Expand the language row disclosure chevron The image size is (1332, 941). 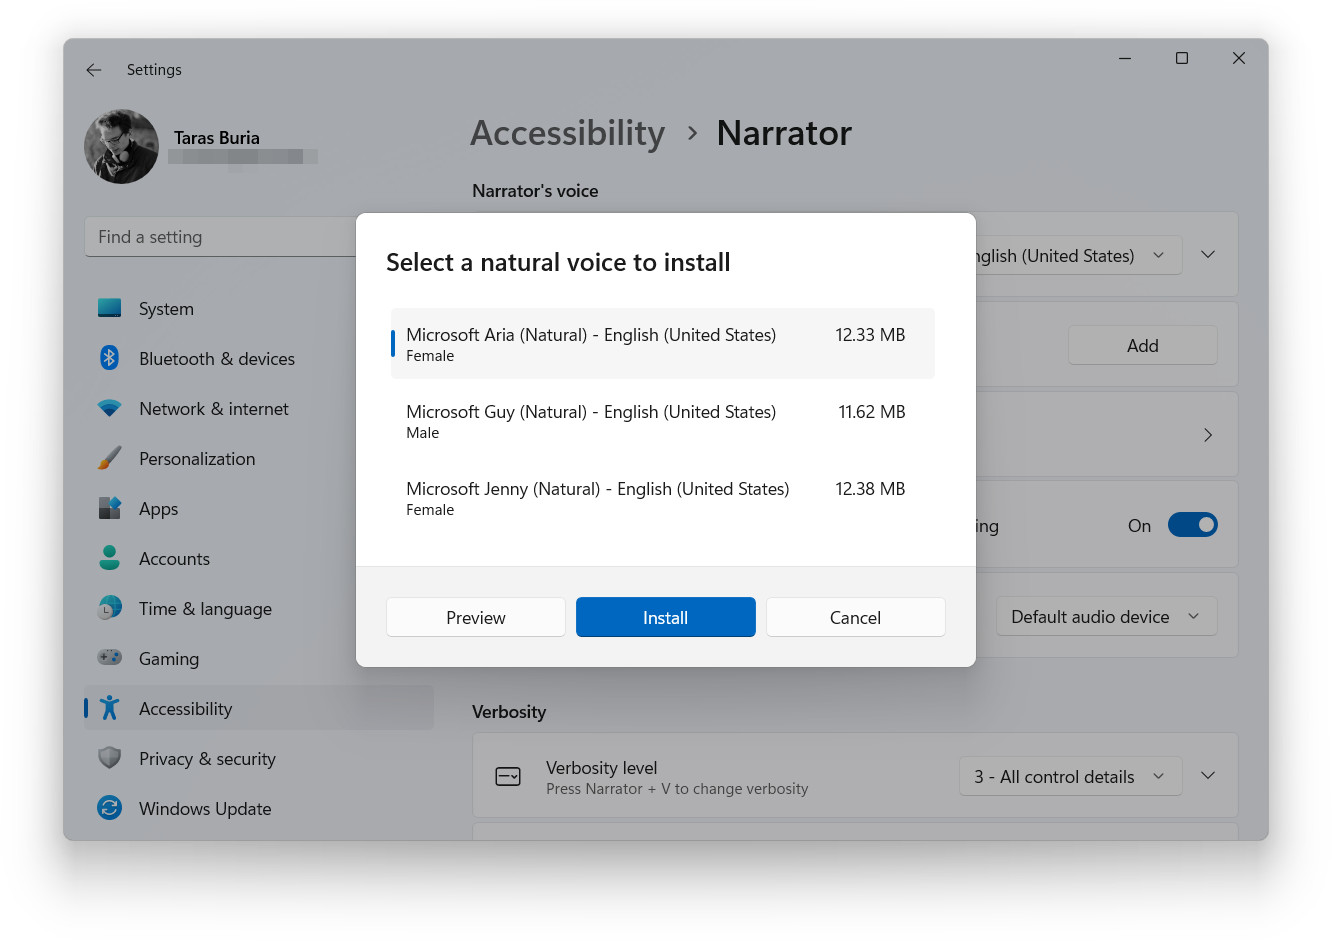[x=1207, y=254]
